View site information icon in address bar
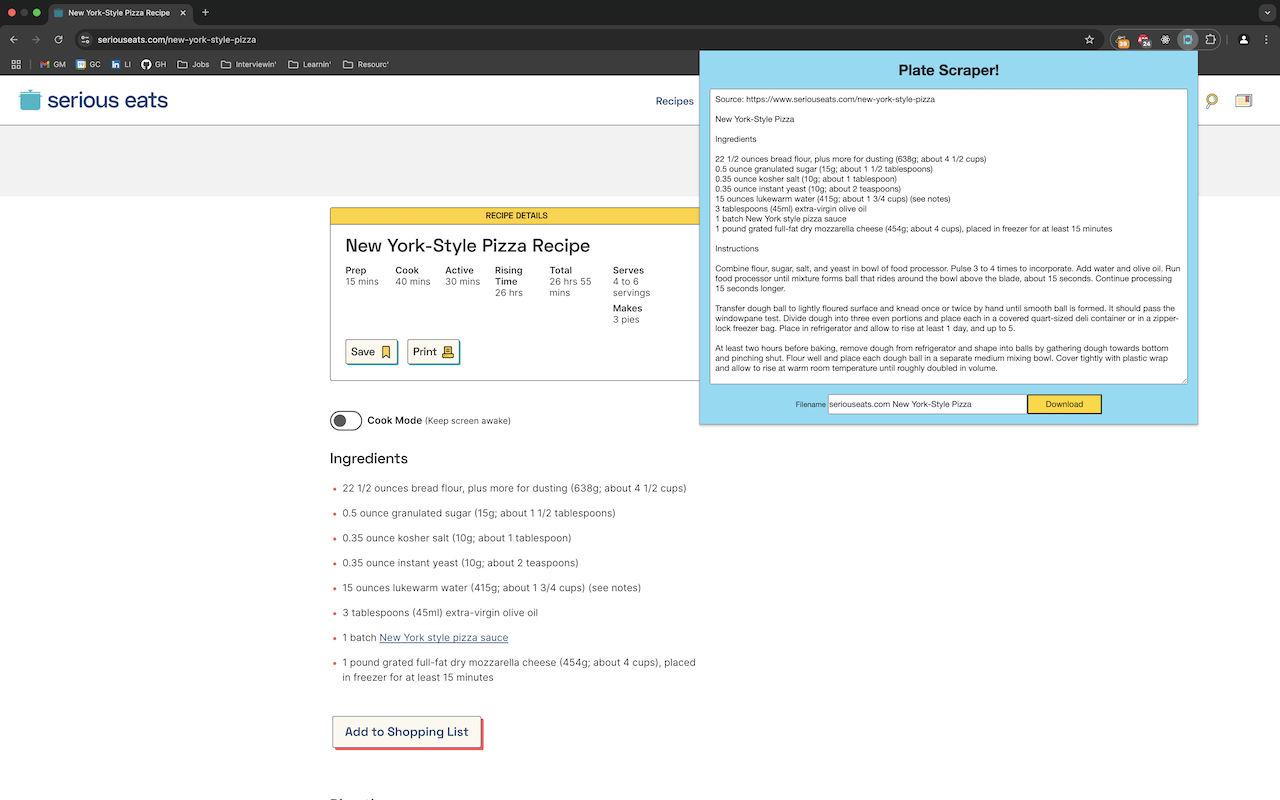The width and height of the screenshot is (1280, 800). coord(86,40)
